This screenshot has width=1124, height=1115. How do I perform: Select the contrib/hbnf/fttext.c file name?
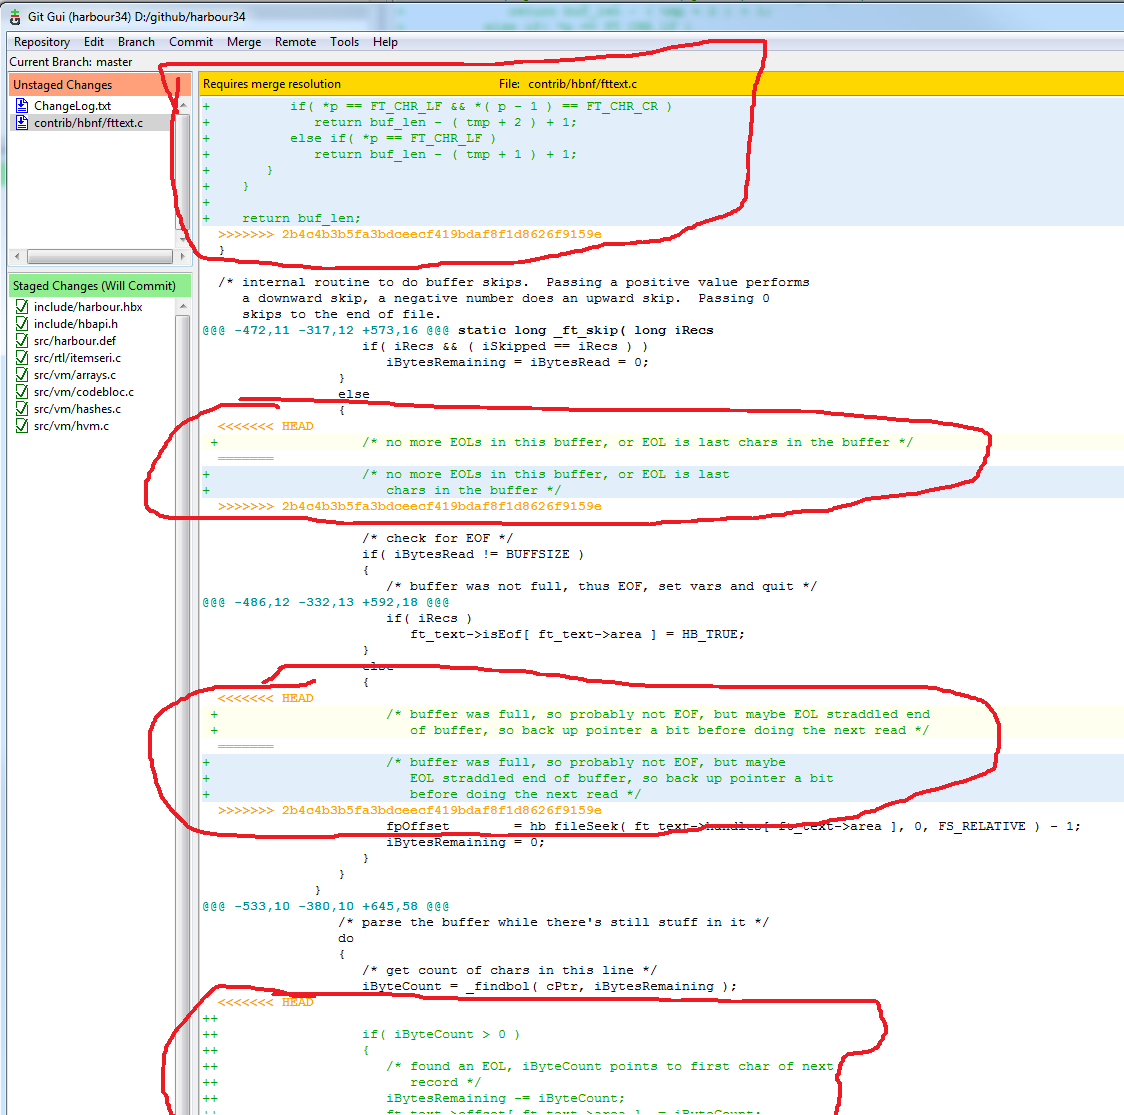click(x=88, y=123)
